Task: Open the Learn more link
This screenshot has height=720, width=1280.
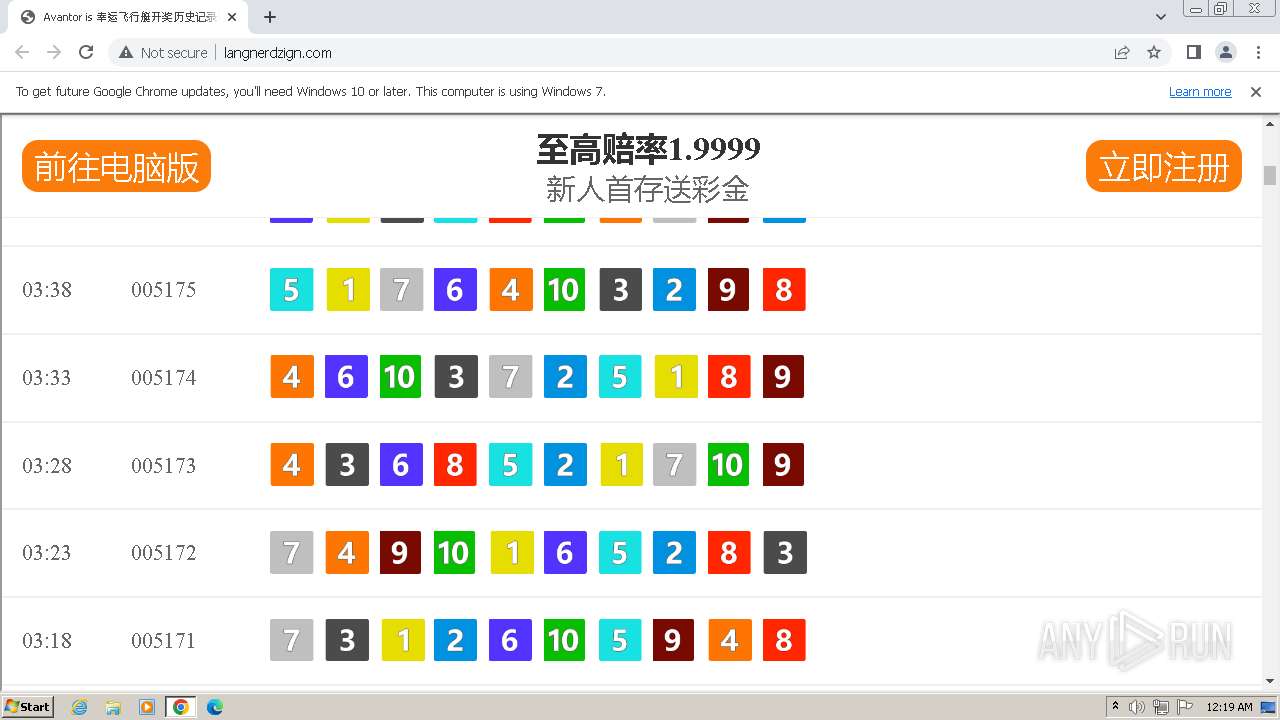Action: (x=1200, y=91)
